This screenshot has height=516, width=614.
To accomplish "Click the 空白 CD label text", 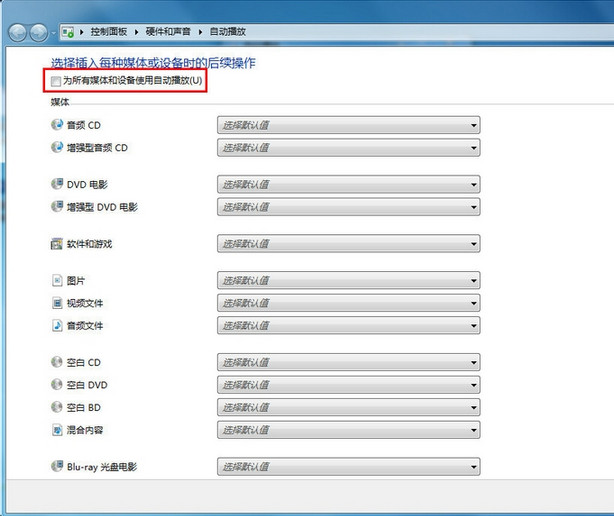I will (x=83, y=363).
